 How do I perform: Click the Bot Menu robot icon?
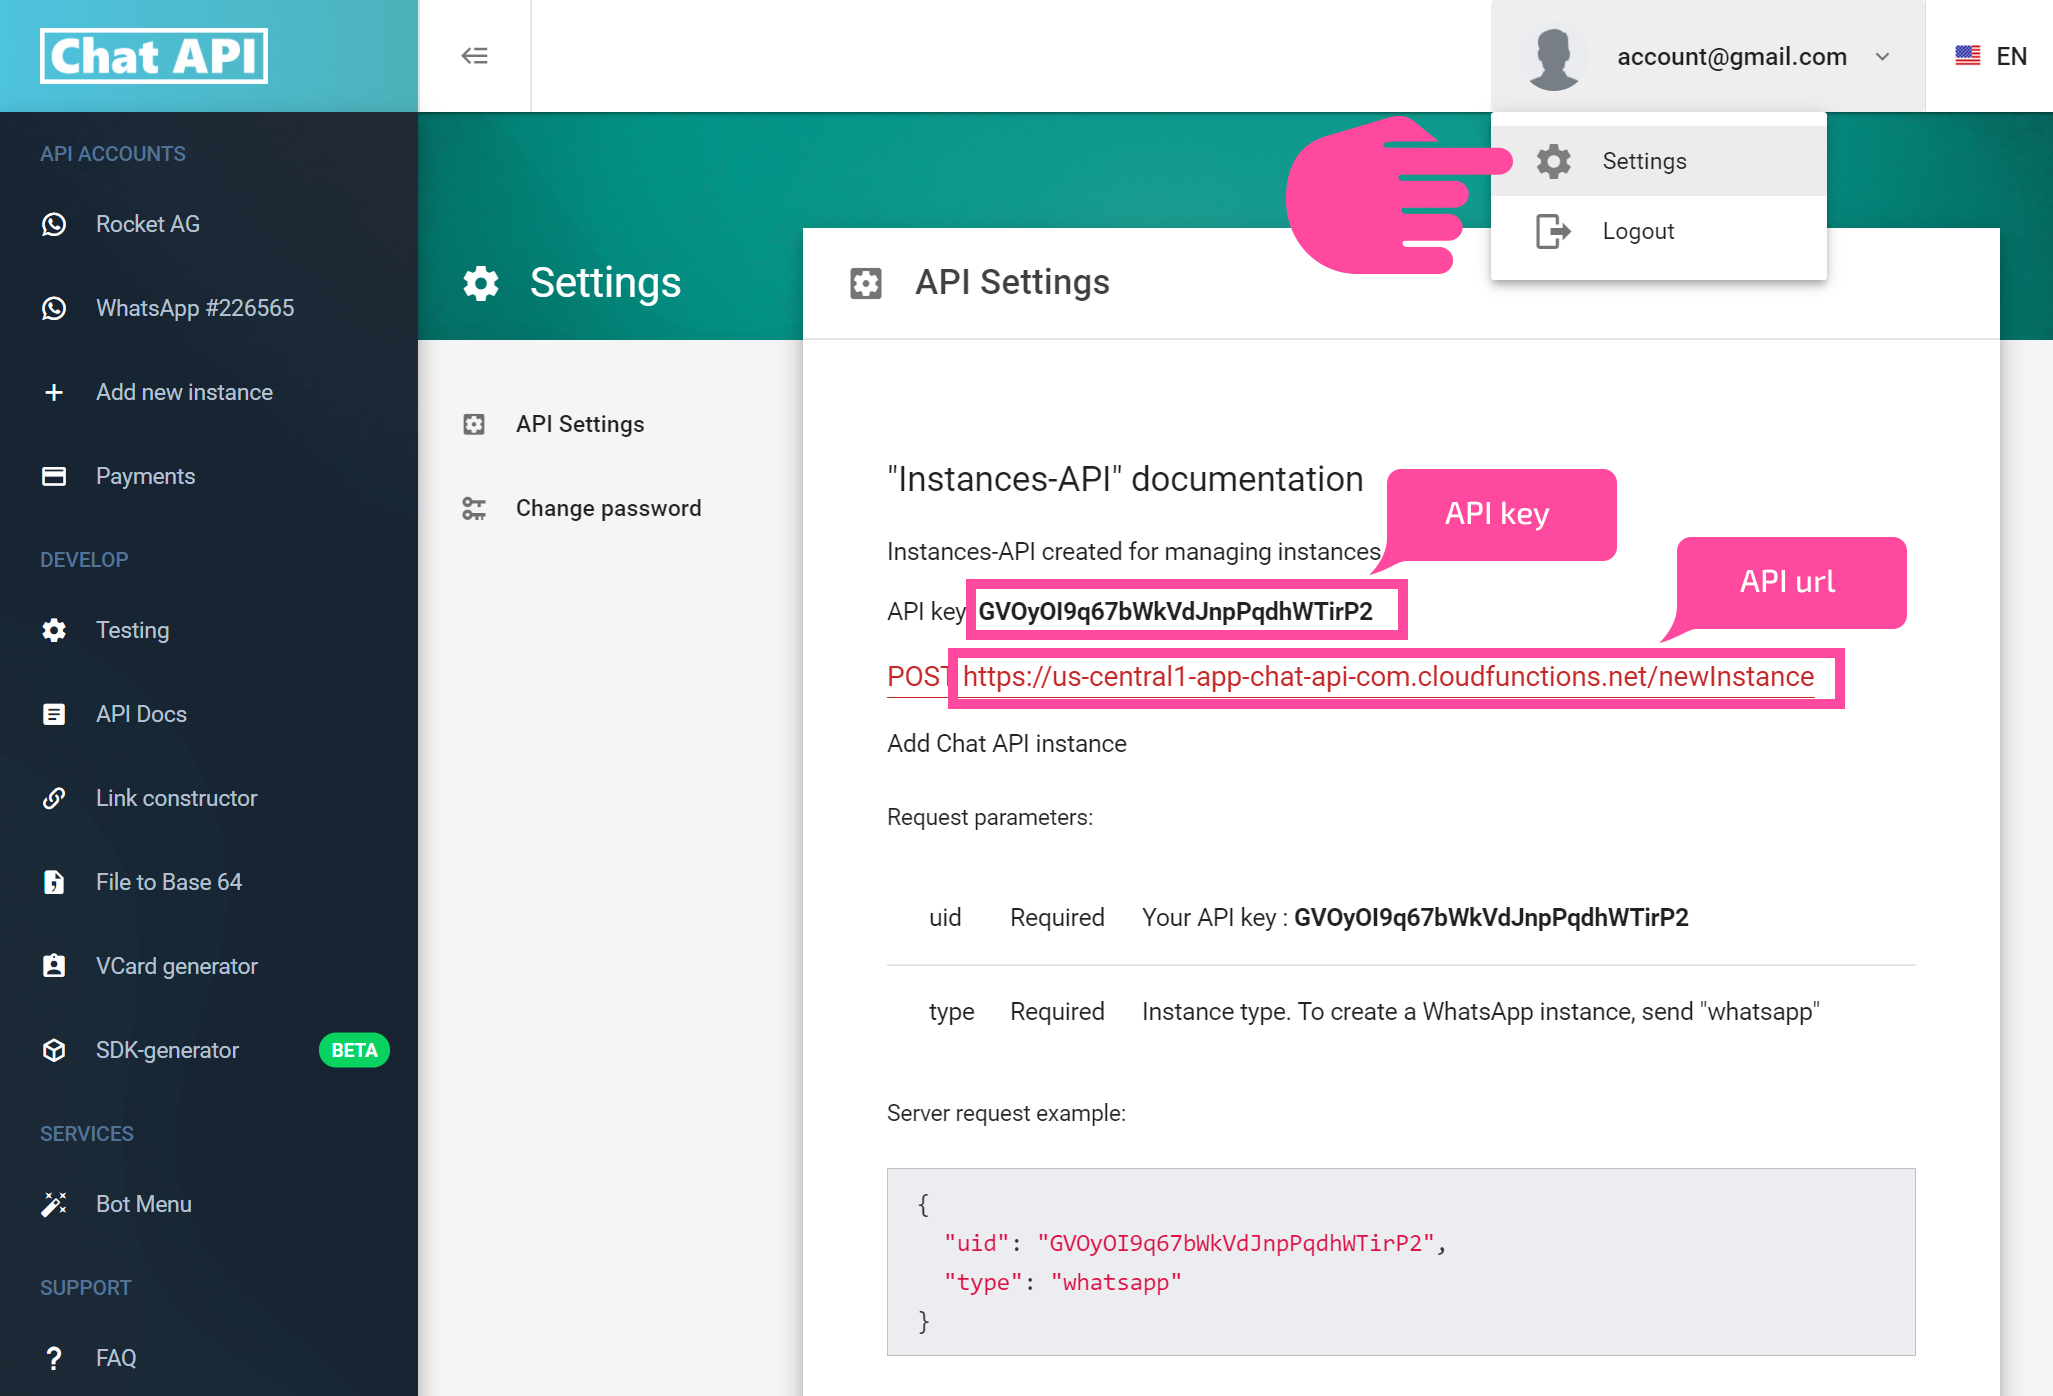point(55,1203)
